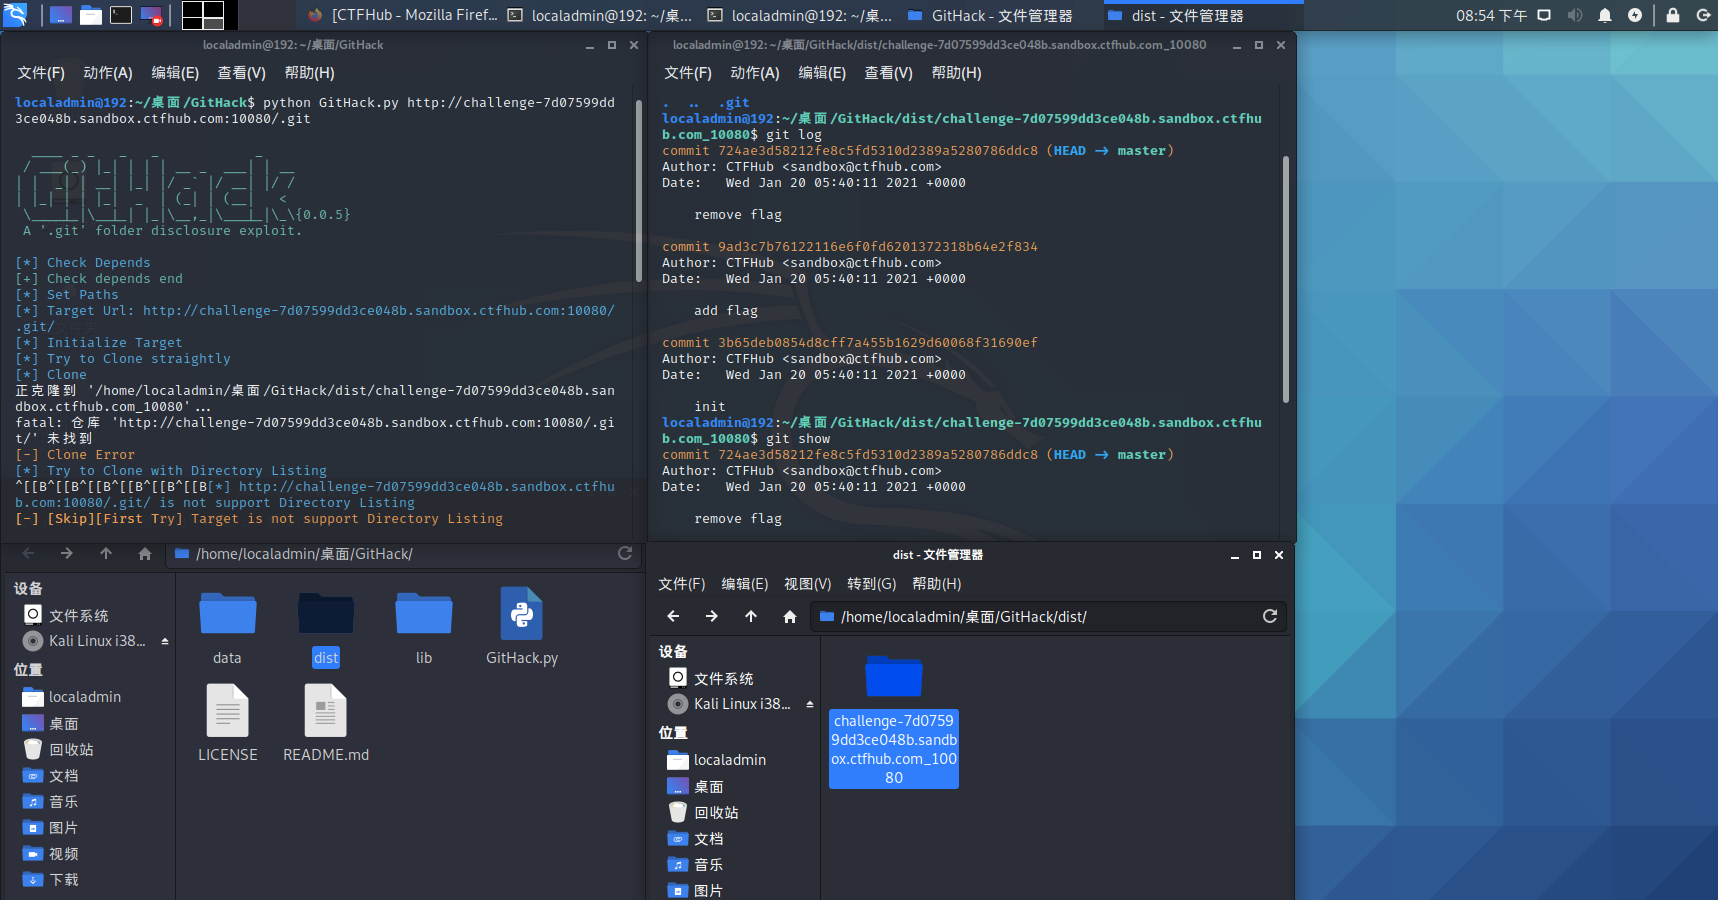Open 动作(A) menu in right git log terminal
The height and width of the screenshot is (900, 1718).
(755, 73)
